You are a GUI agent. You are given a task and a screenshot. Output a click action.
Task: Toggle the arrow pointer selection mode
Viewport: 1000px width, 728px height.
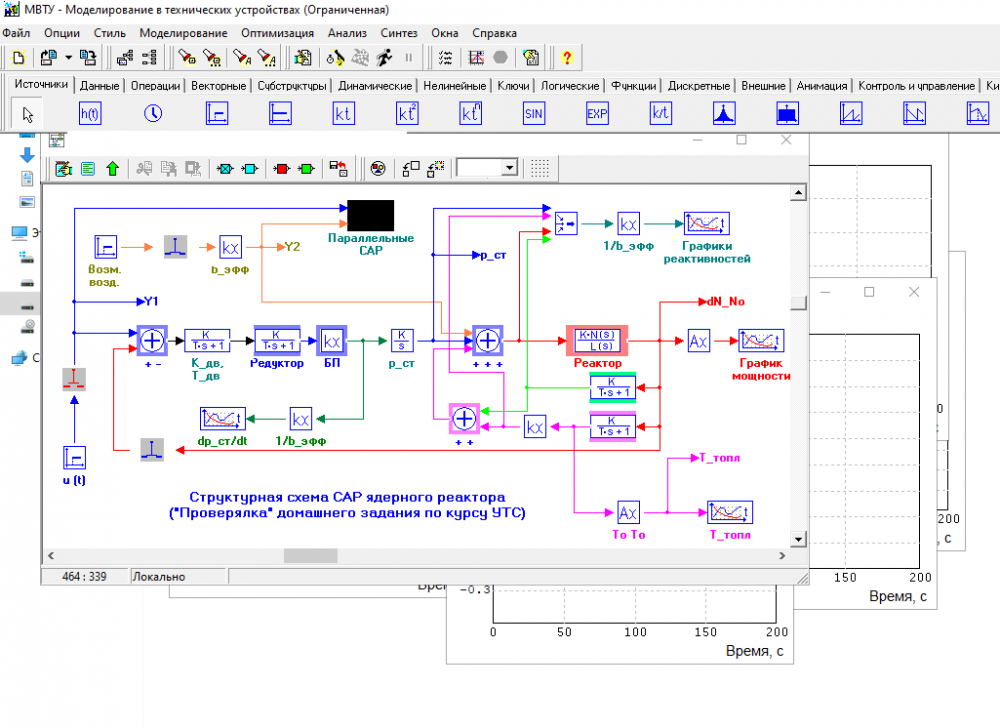coord(29,114)
